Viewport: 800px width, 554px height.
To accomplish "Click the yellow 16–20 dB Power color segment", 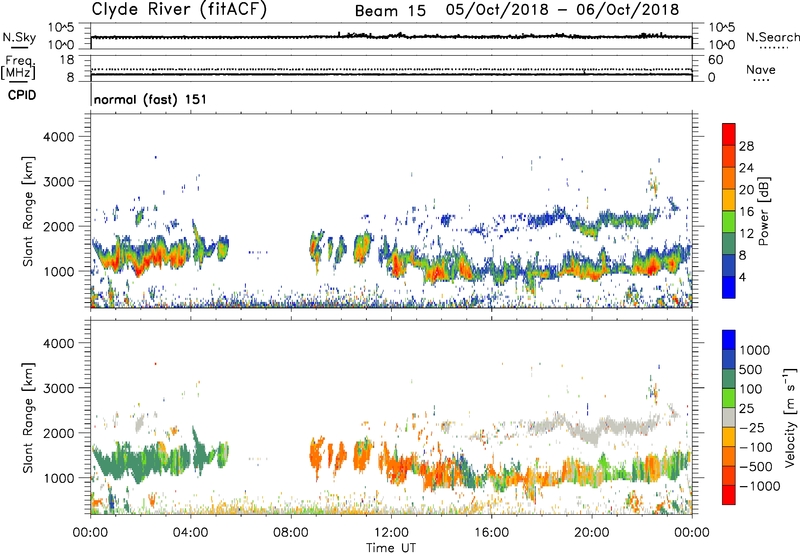I will point(729,200).
